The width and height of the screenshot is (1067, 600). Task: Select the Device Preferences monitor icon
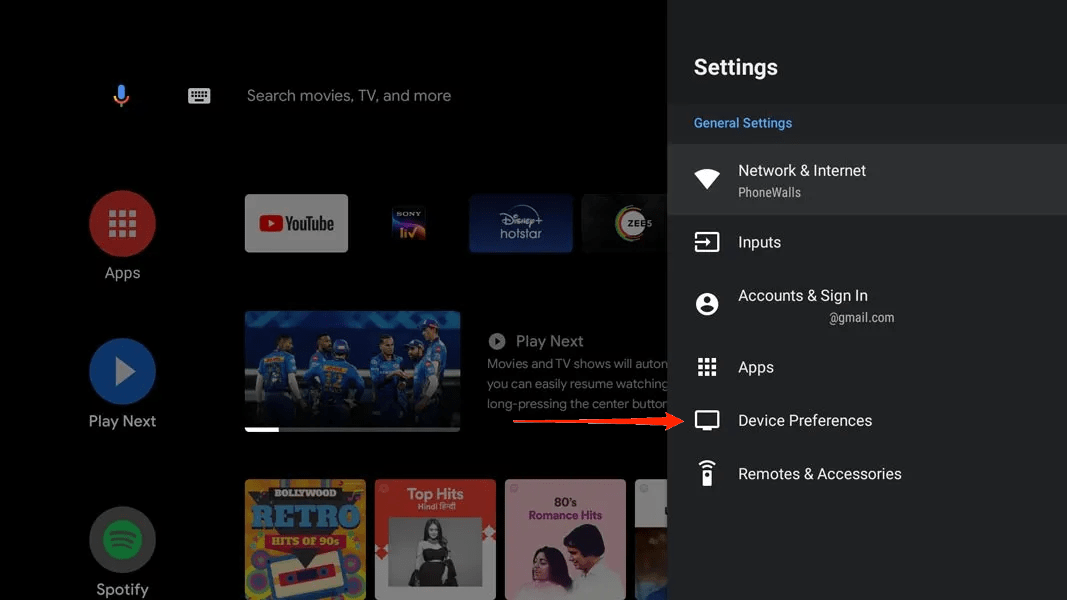[x=707, y=420]
